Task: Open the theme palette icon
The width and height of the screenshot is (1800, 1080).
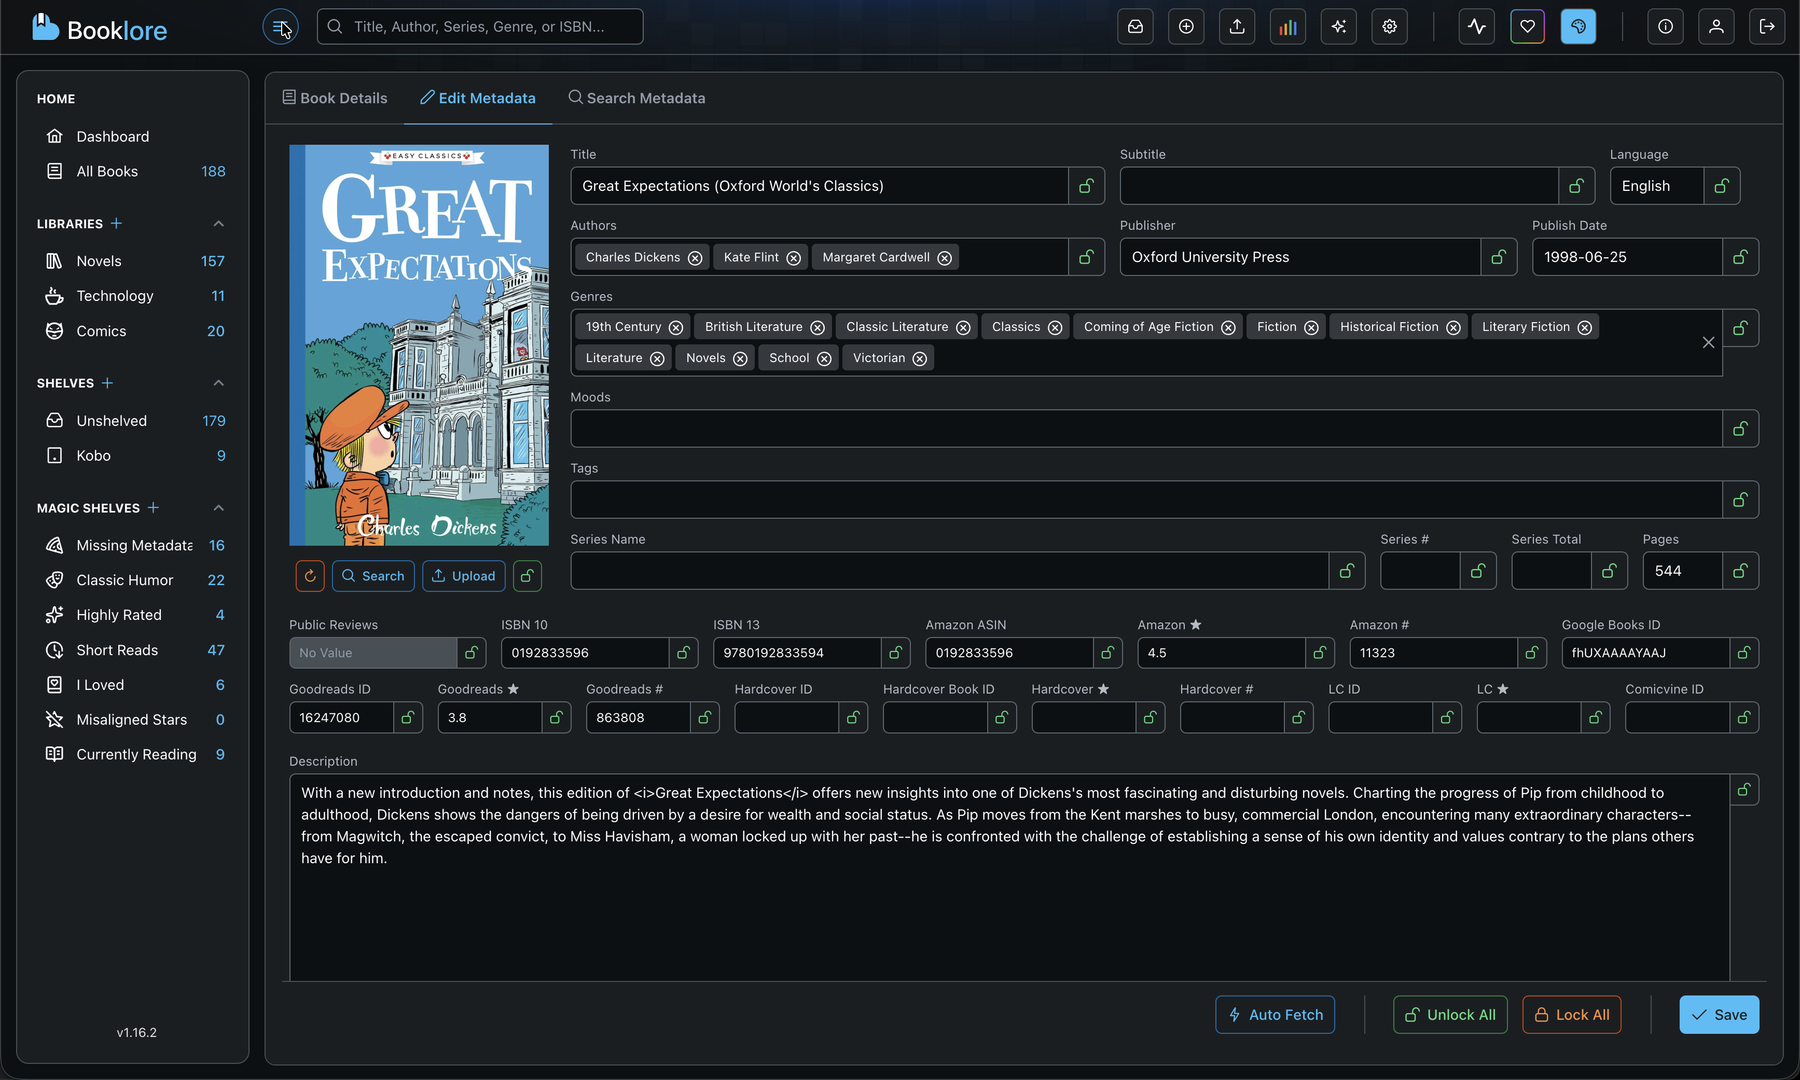Action: [x=1578, y=26]
